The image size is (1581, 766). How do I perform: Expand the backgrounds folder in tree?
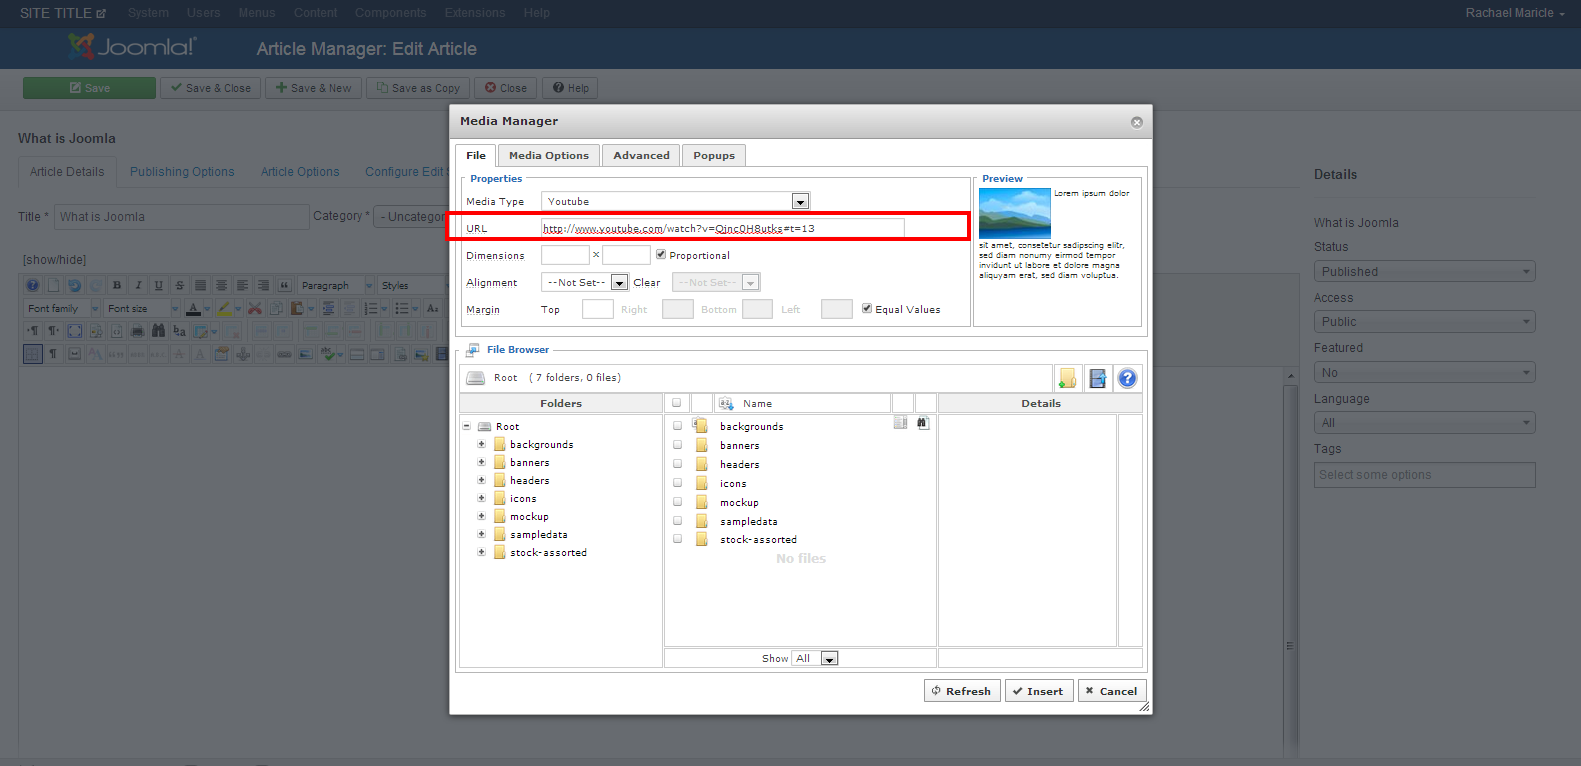tap(481, 444)
